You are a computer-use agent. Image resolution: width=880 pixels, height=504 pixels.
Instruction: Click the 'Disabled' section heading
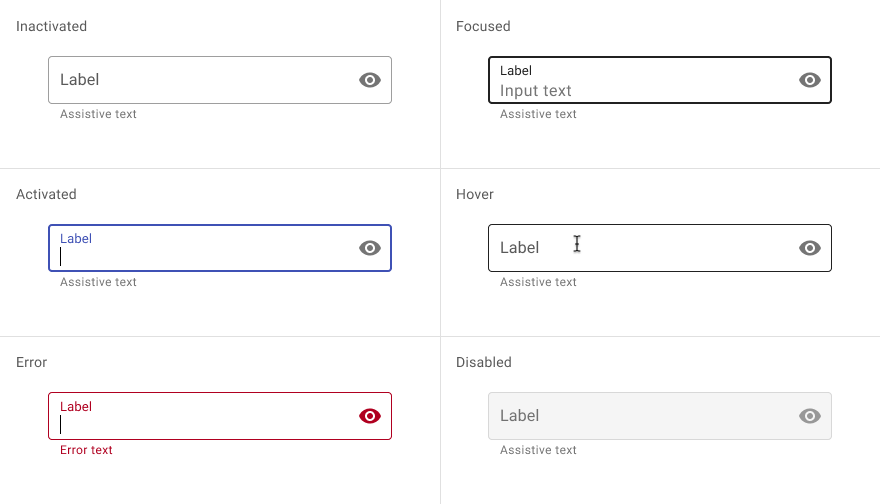[484, 363]
